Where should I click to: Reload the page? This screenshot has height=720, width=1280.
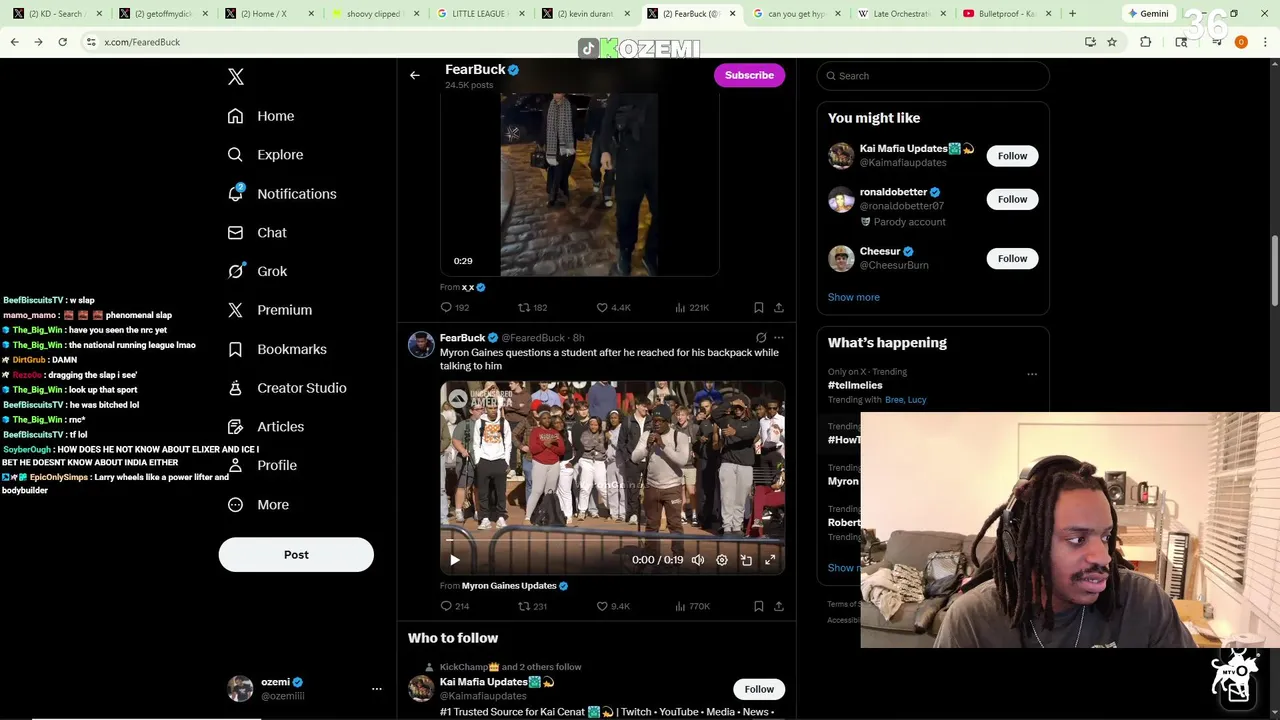point(62,42)
